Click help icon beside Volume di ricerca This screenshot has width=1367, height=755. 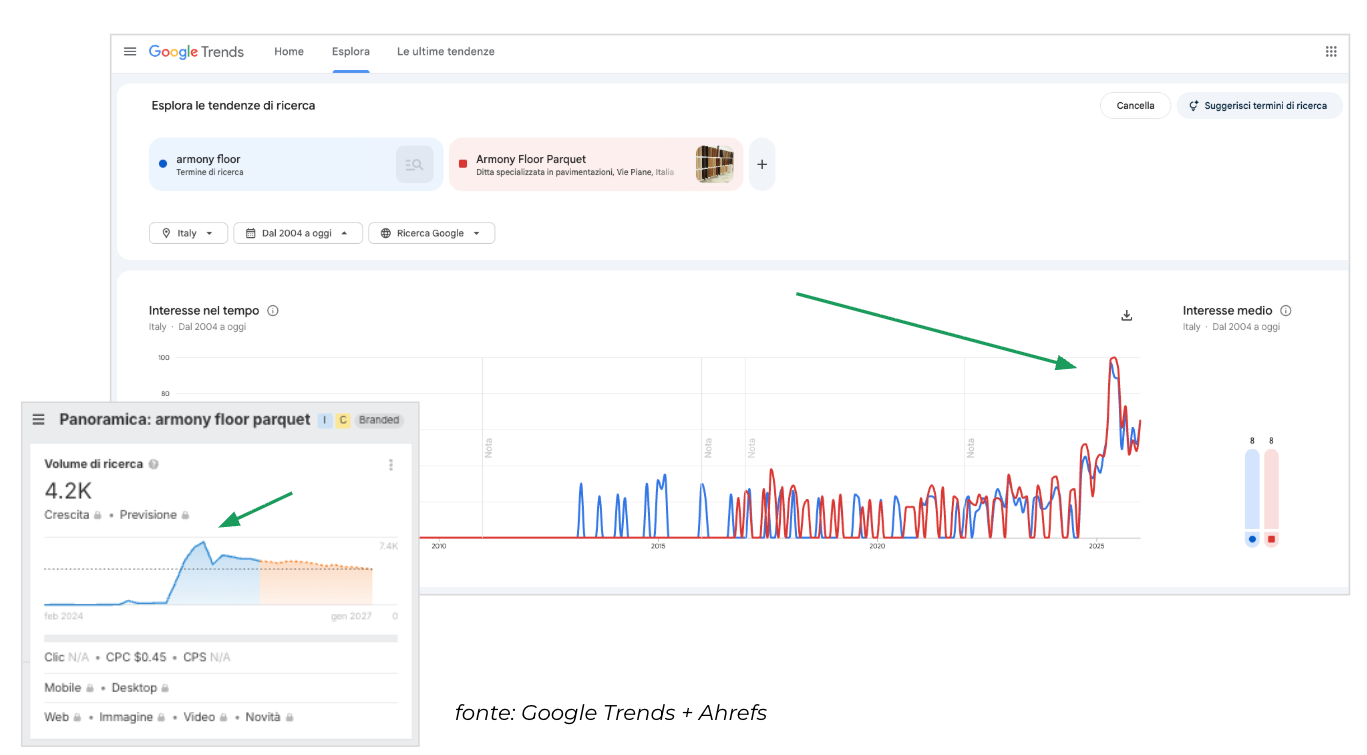[154, 464]
